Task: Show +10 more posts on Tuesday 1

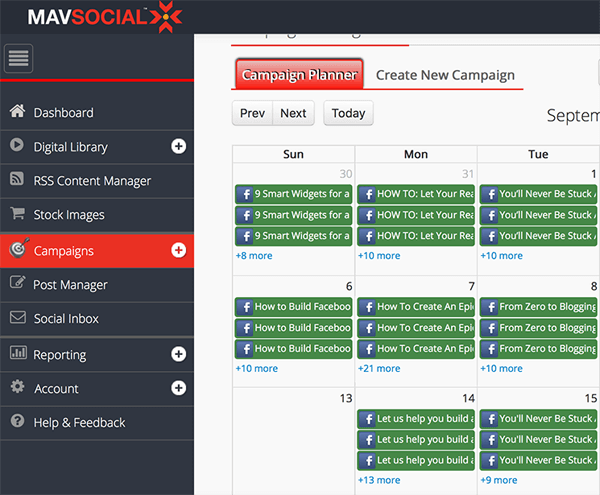Action: pyautogui.click(x=501, y=256)
